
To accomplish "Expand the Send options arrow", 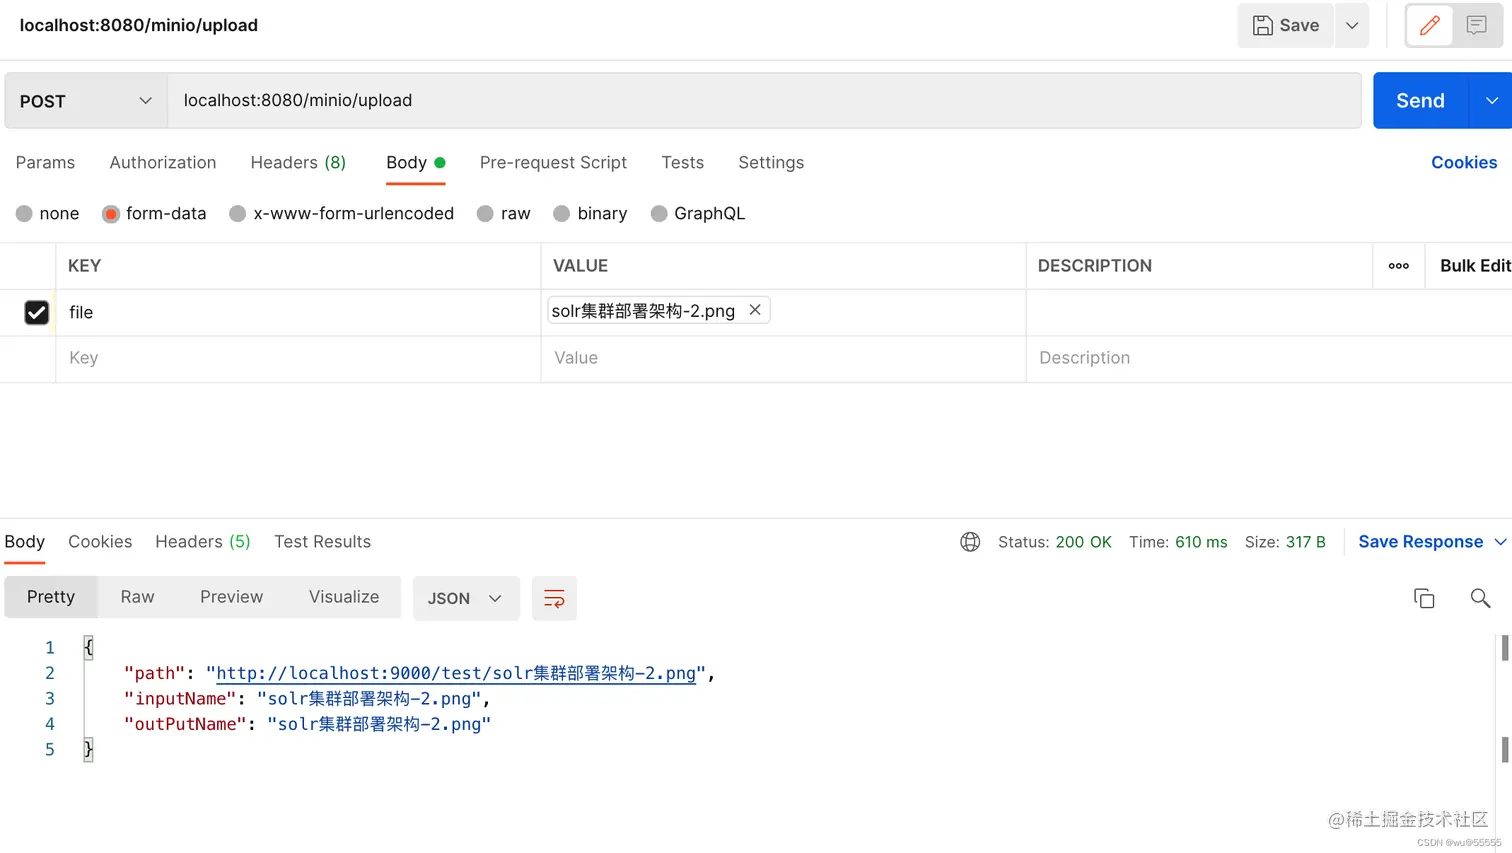I will tap(1491, 101).
